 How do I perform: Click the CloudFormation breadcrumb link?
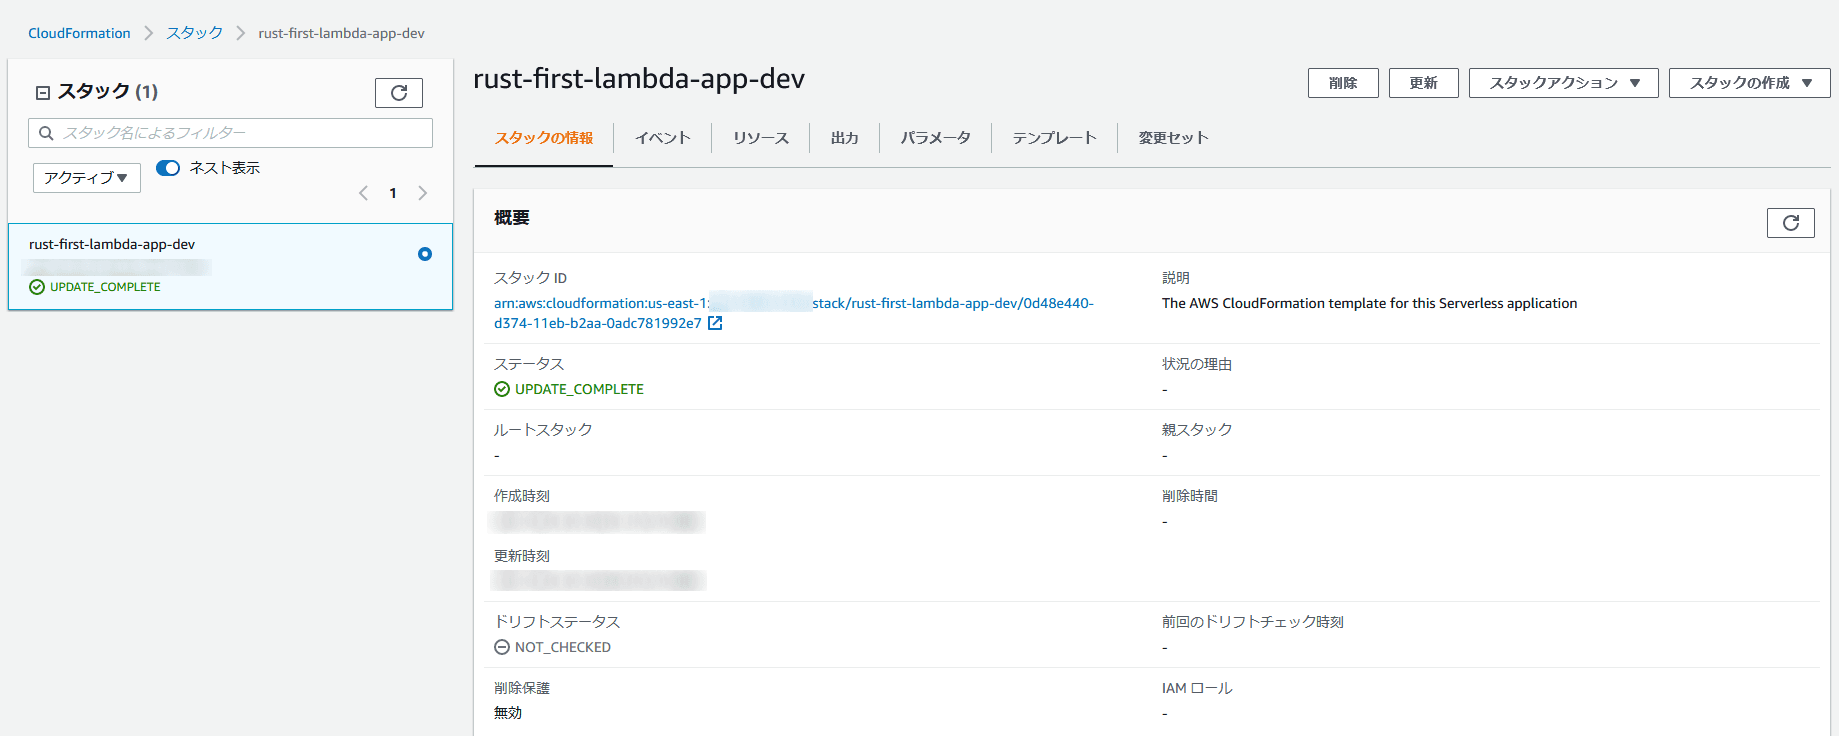79,33
